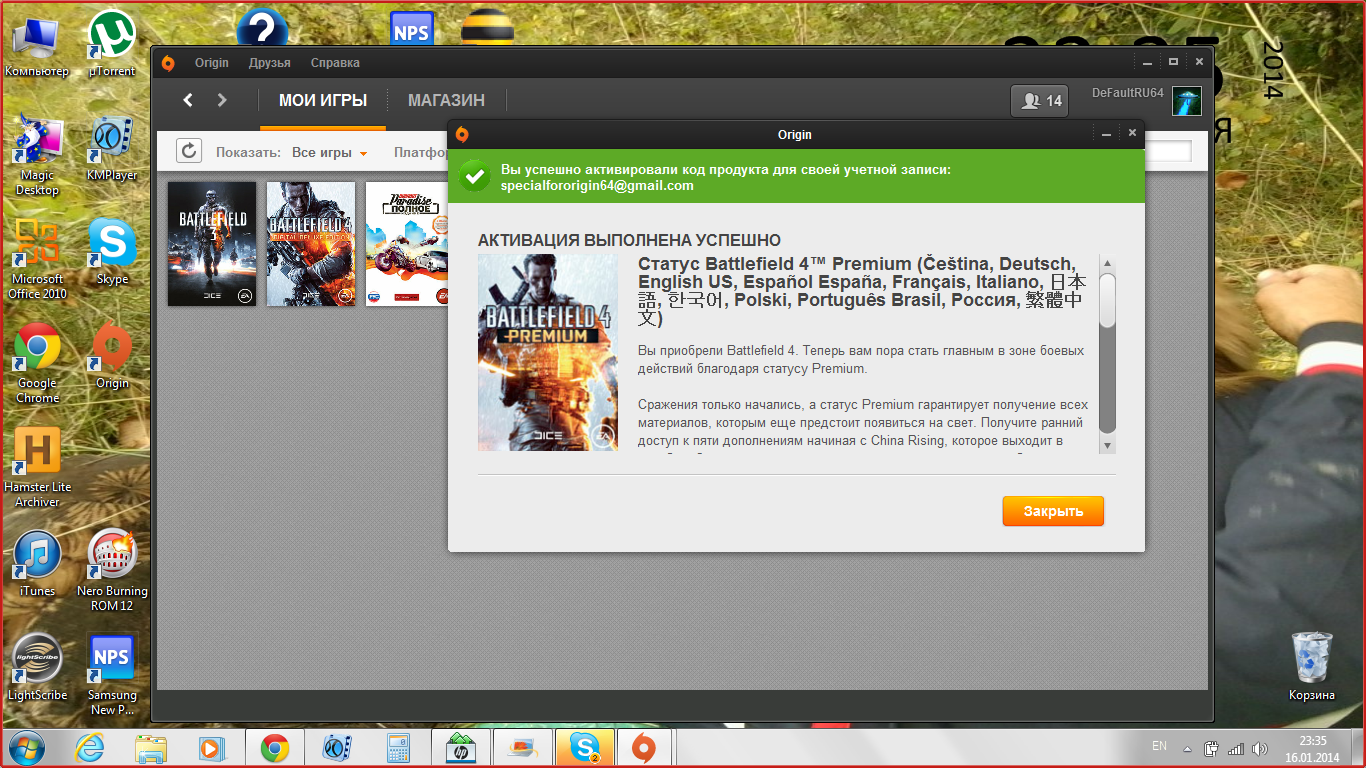The width and height of the screenshot is (1366, 768).
Task: Open Windows Explorer from the taskbar
Action: tap(151, 747)
